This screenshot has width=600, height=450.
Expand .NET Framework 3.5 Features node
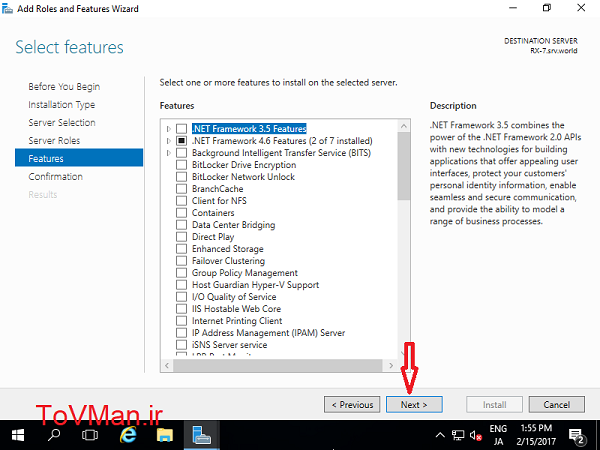[168, 129]
